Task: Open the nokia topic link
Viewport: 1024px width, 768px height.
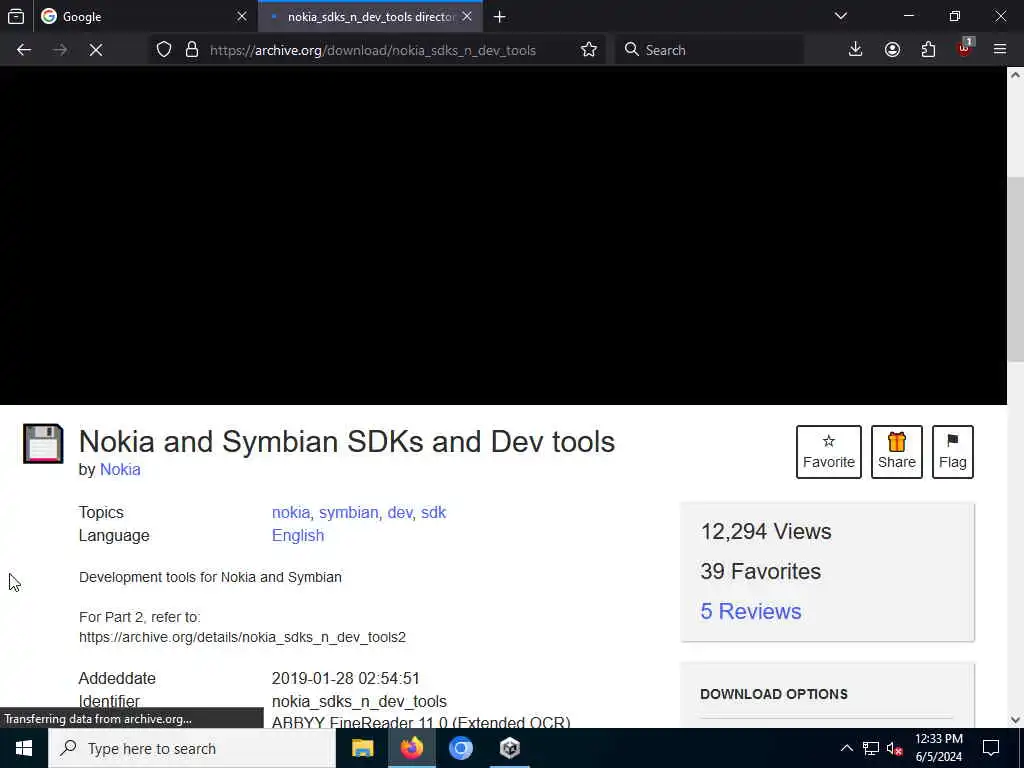Action: (291, 513)
